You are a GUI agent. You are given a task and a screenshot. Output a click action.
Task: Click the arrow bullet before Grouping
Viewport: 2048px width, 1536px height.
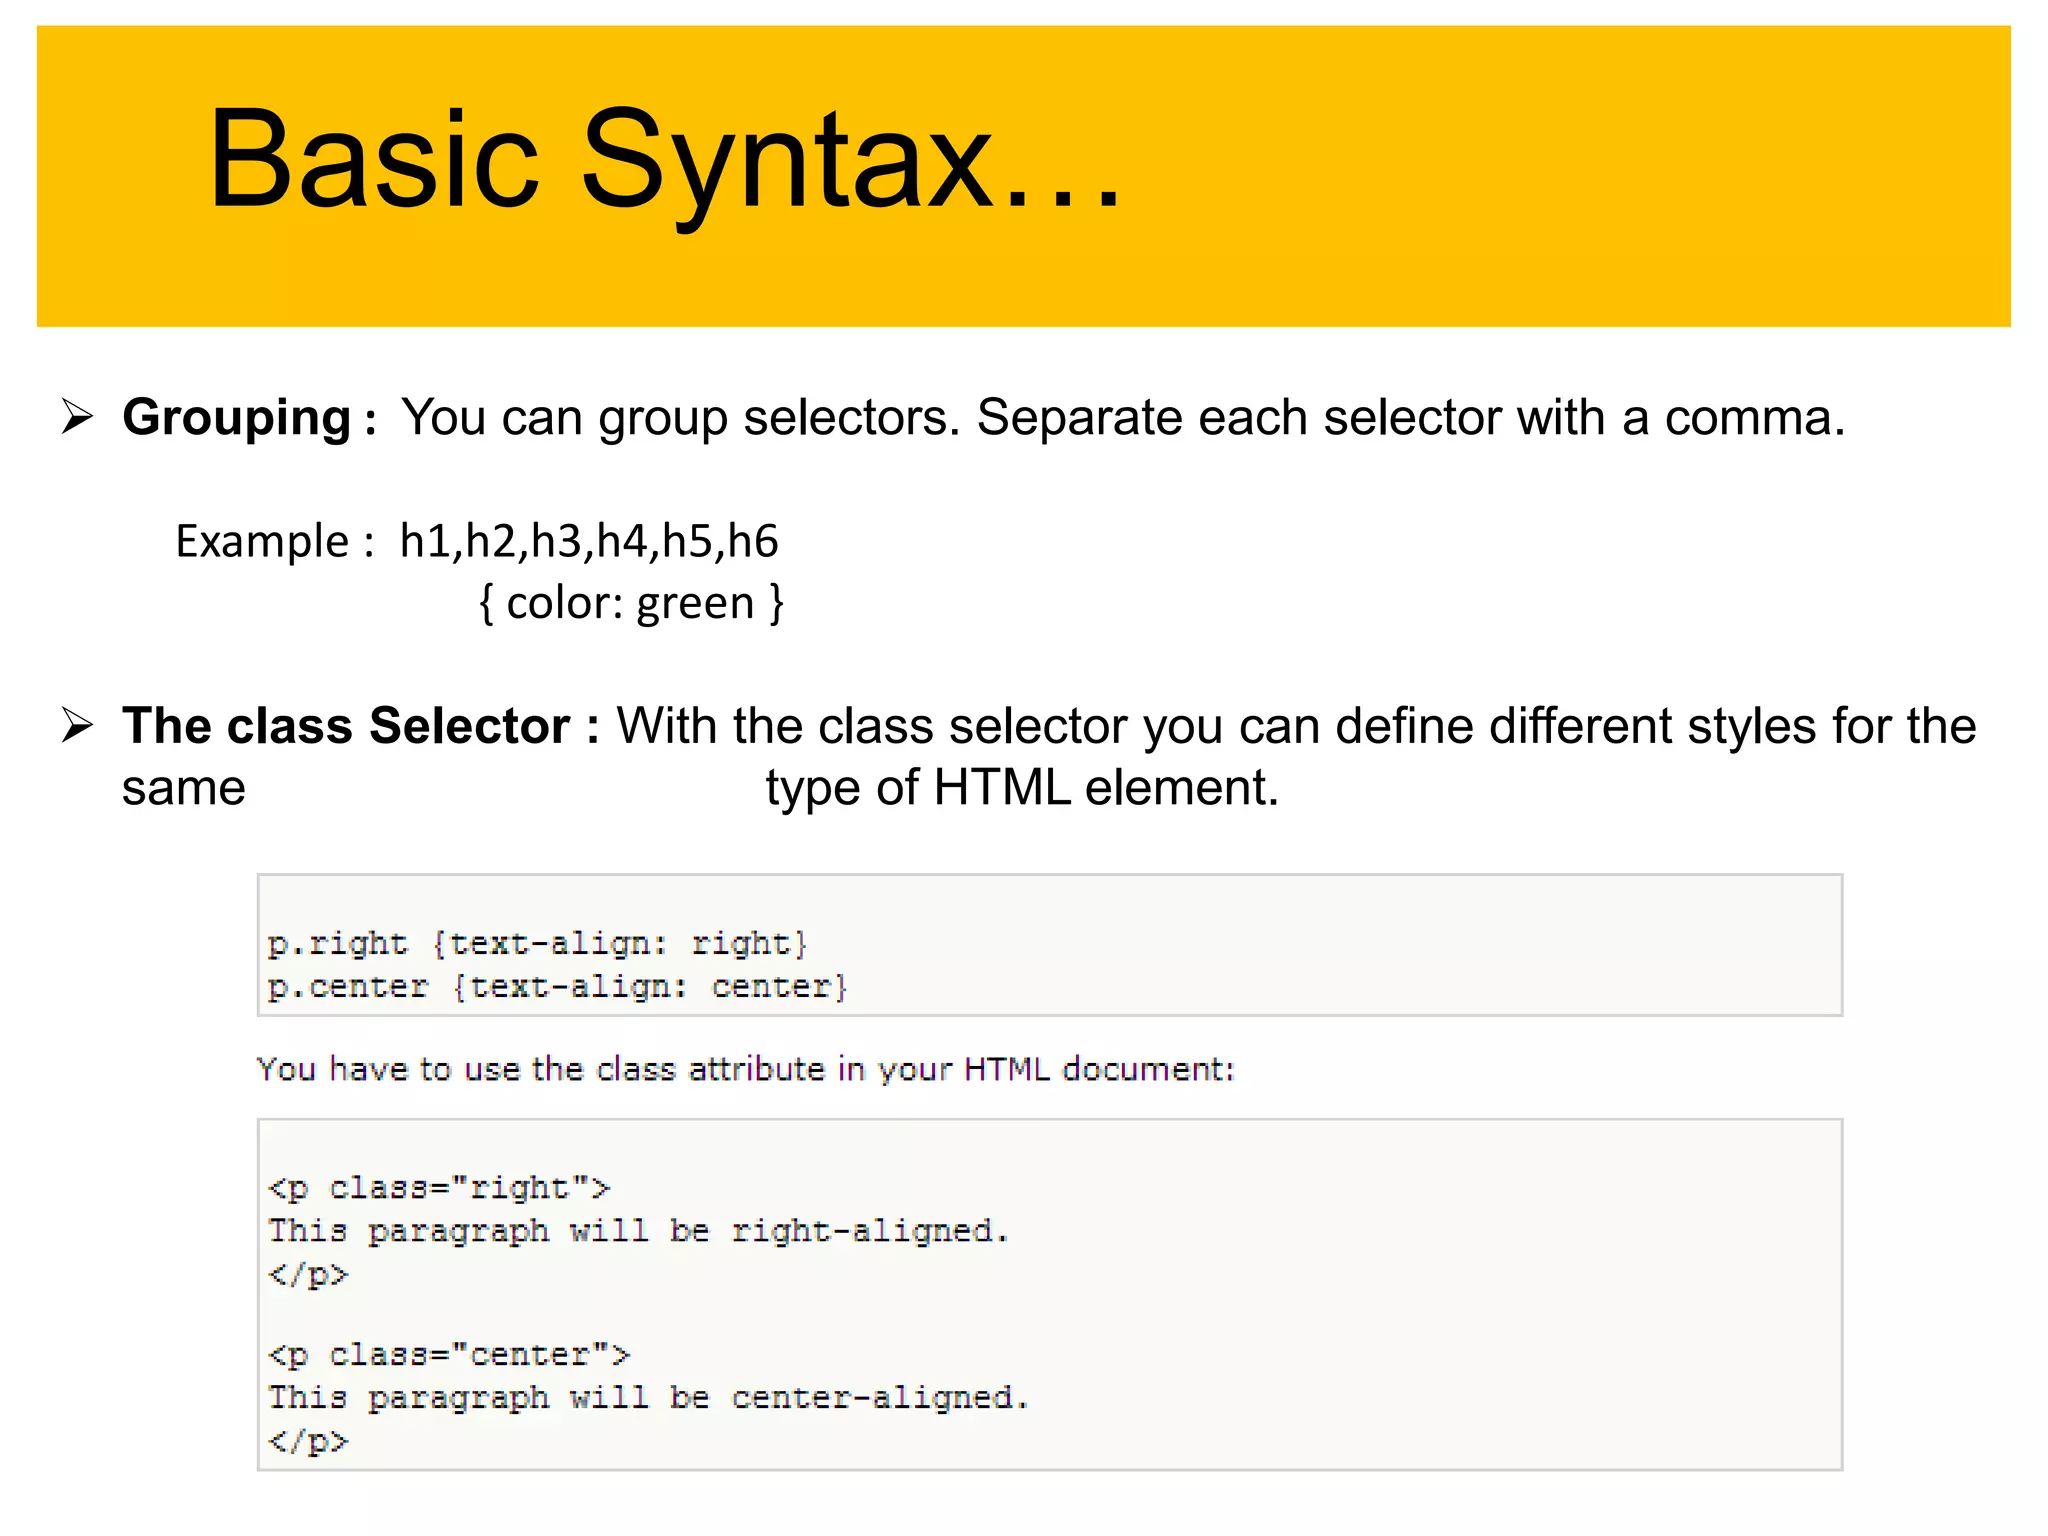(77, 416)
